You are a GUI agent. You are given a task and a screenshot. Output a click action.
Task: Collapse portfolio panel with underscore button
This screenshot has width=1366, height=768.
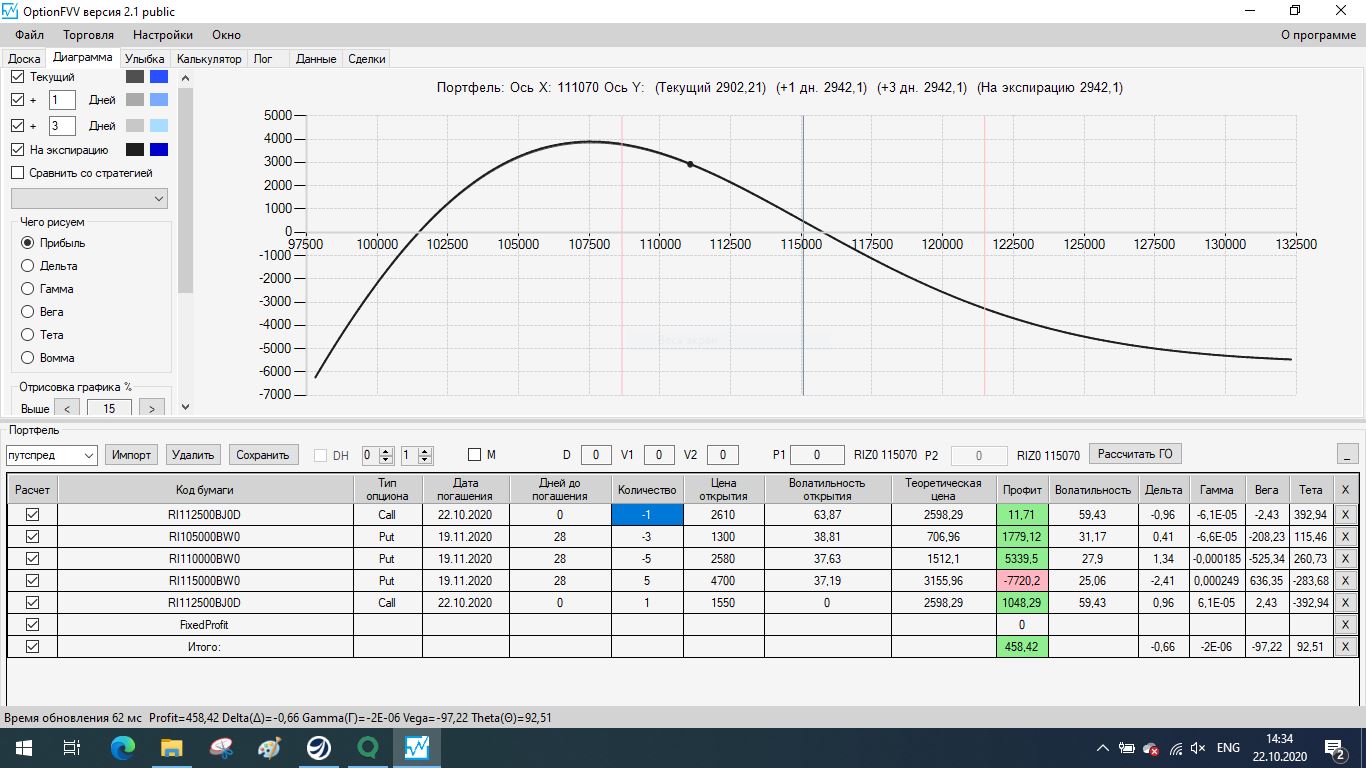point(1347,455)
